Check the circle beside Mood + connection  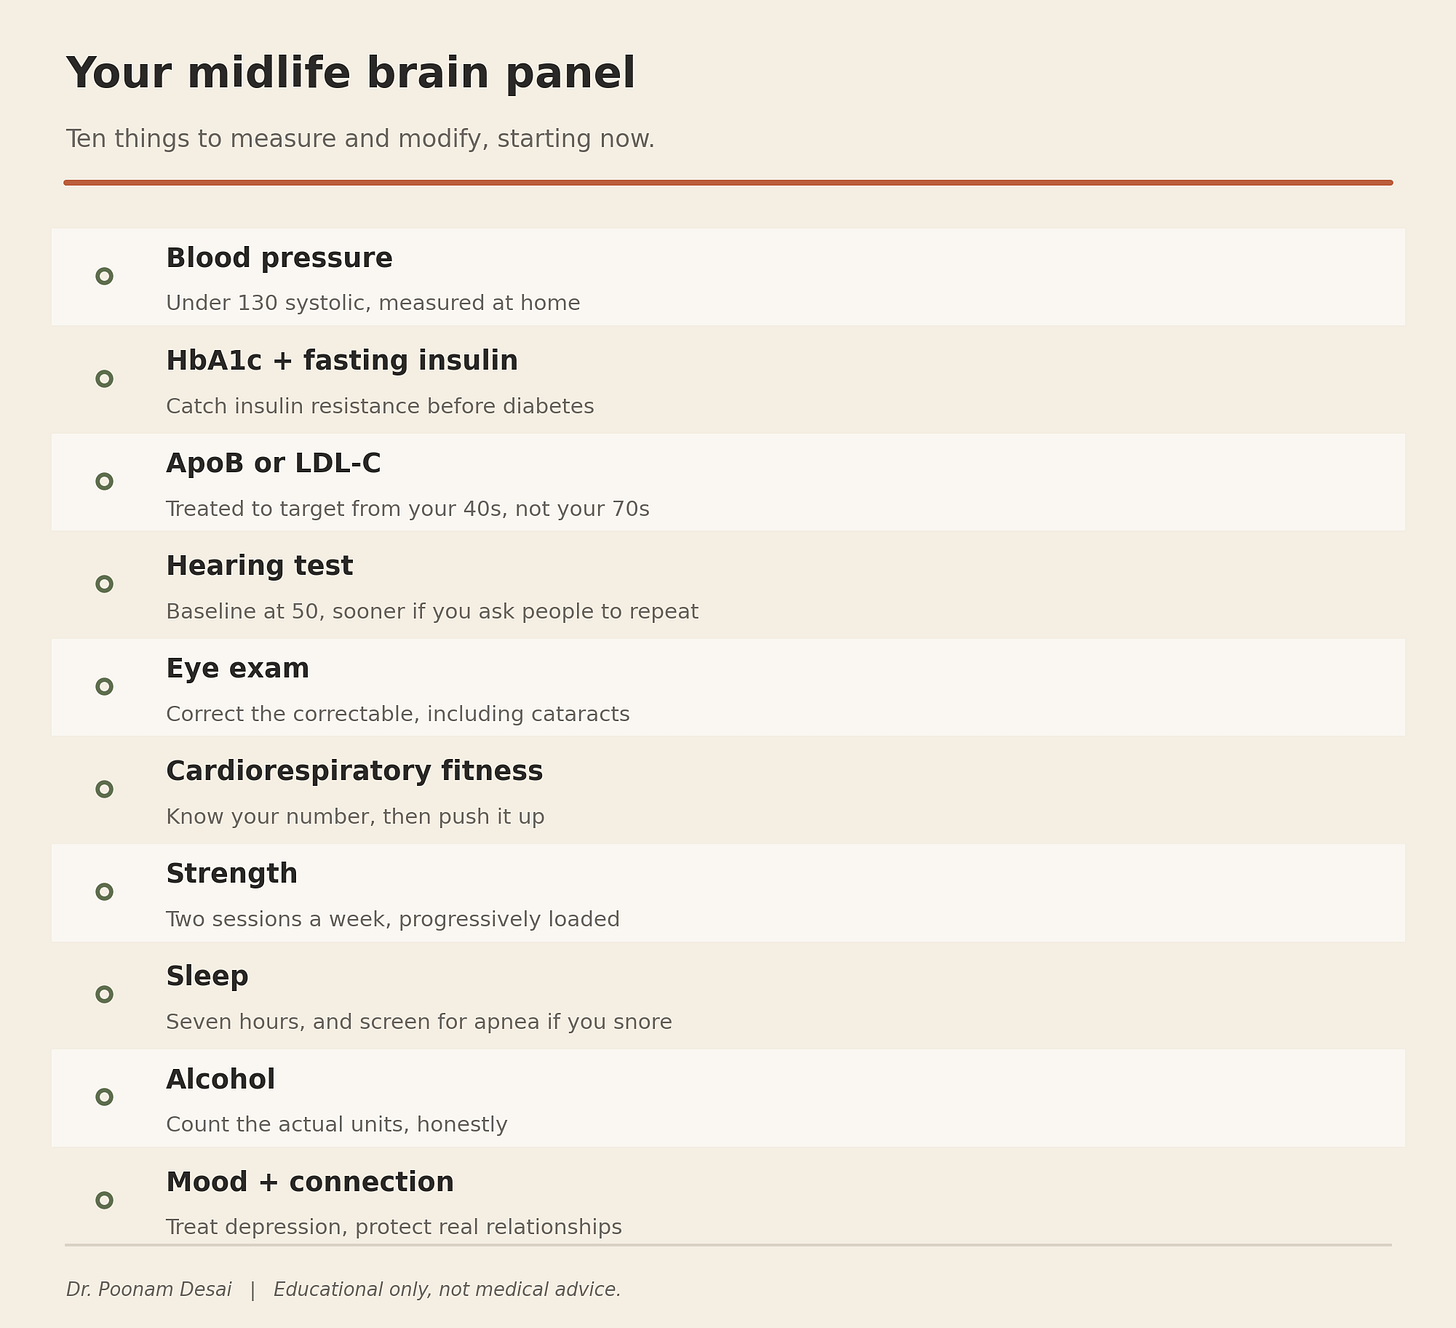(104, 1200)
